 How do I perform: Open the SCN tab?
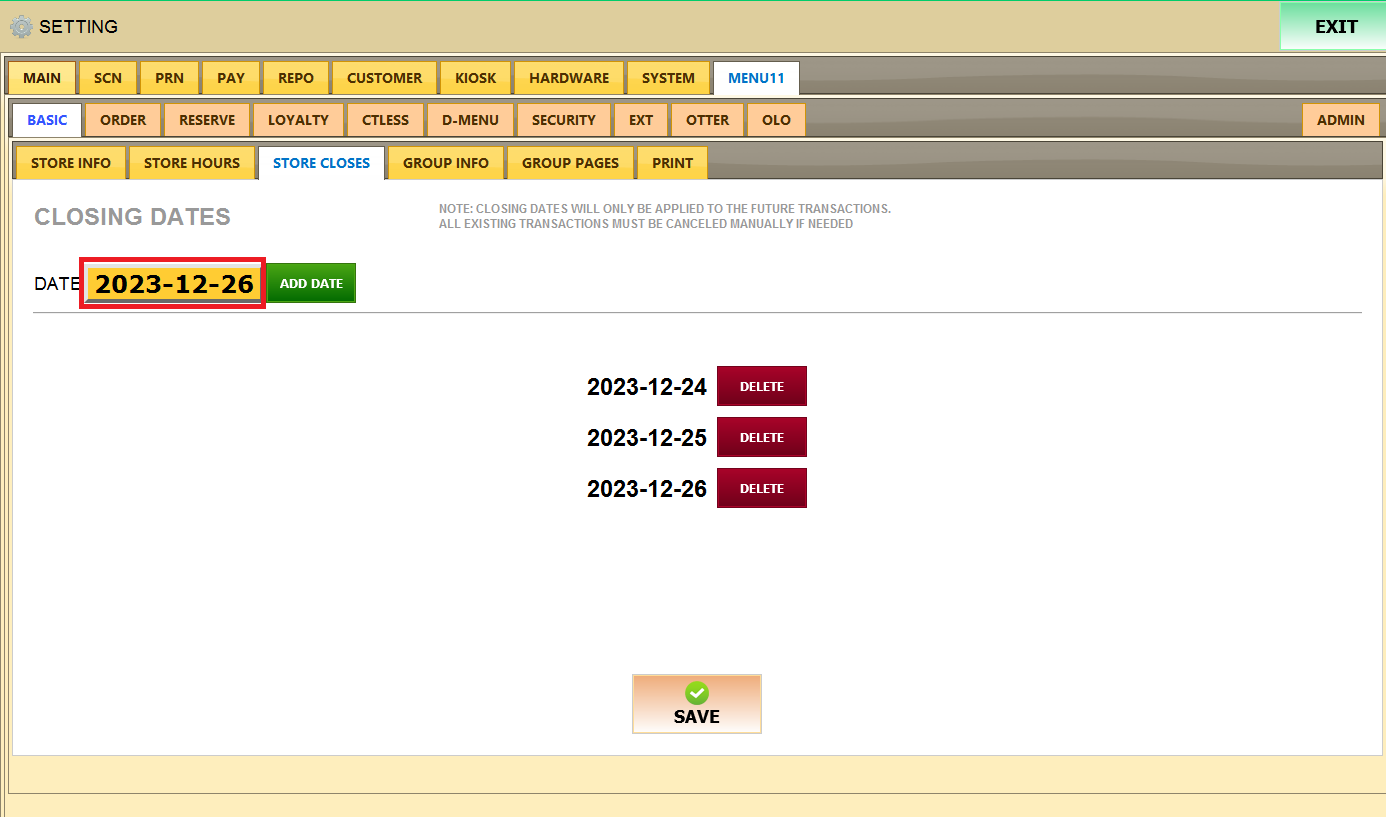point(108,78)
